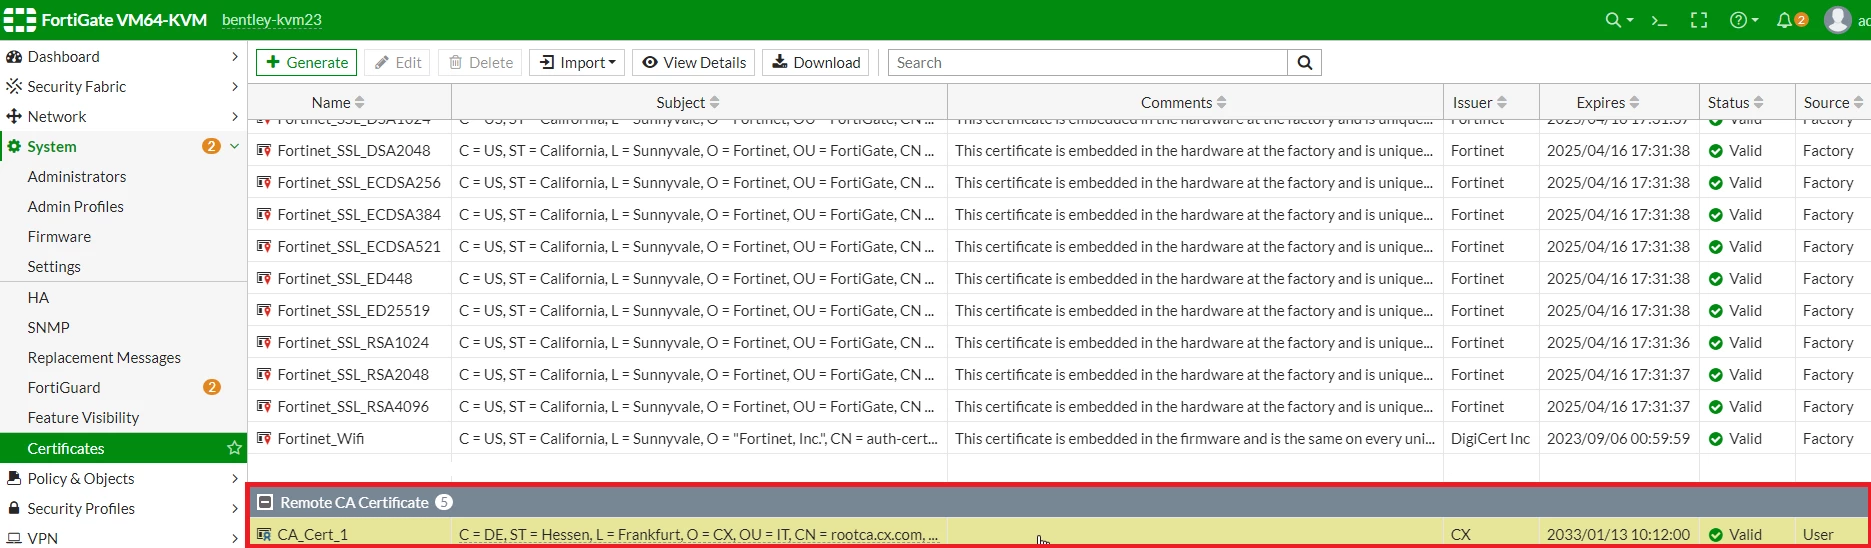Focus the certificate Search field

[1087, 62]
